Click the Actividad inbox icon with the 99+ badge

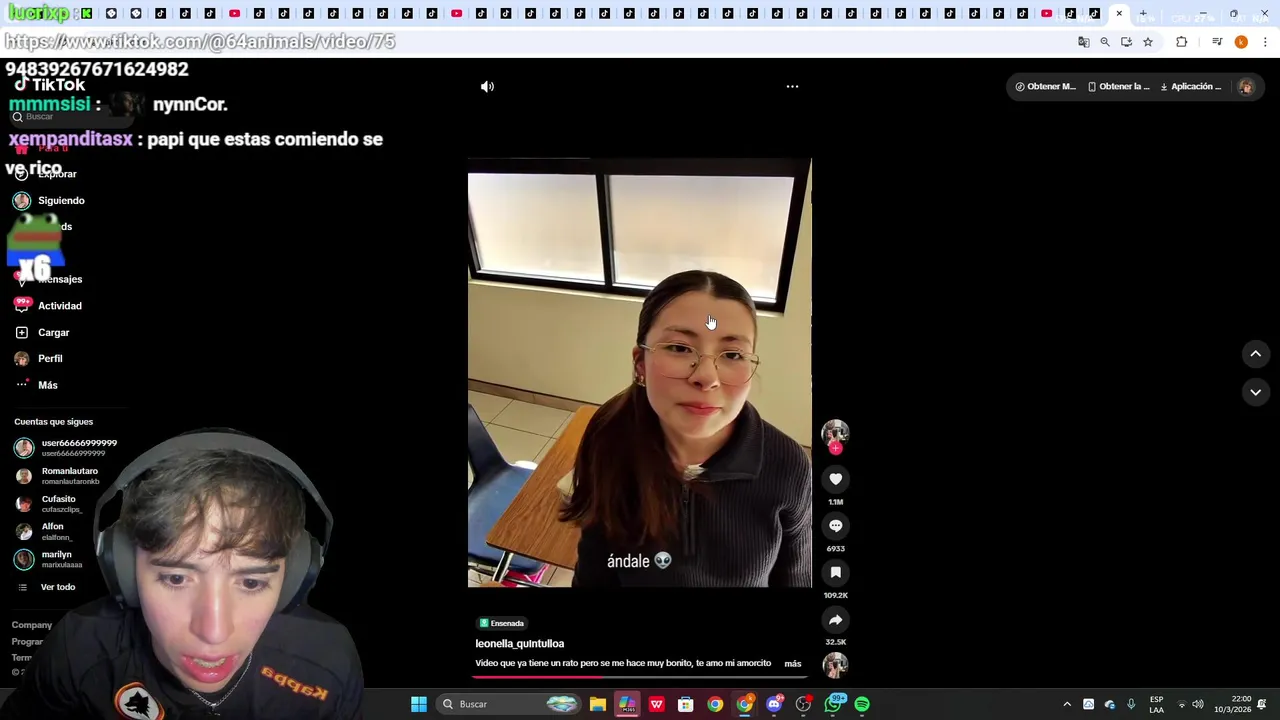click(22, 305)
